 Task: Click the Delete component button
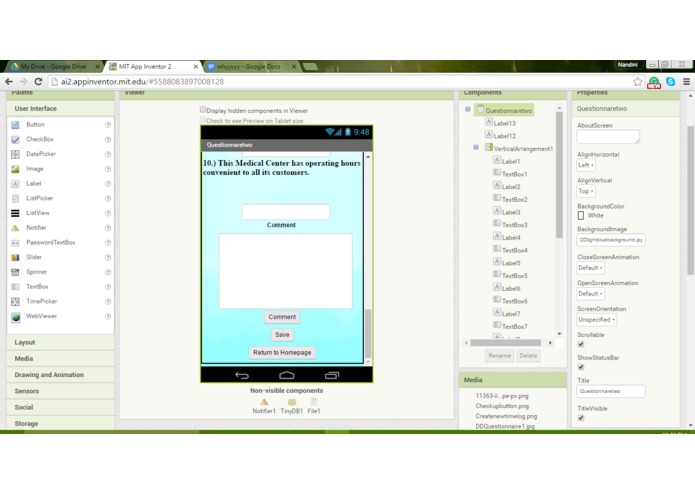click(528, 355)
